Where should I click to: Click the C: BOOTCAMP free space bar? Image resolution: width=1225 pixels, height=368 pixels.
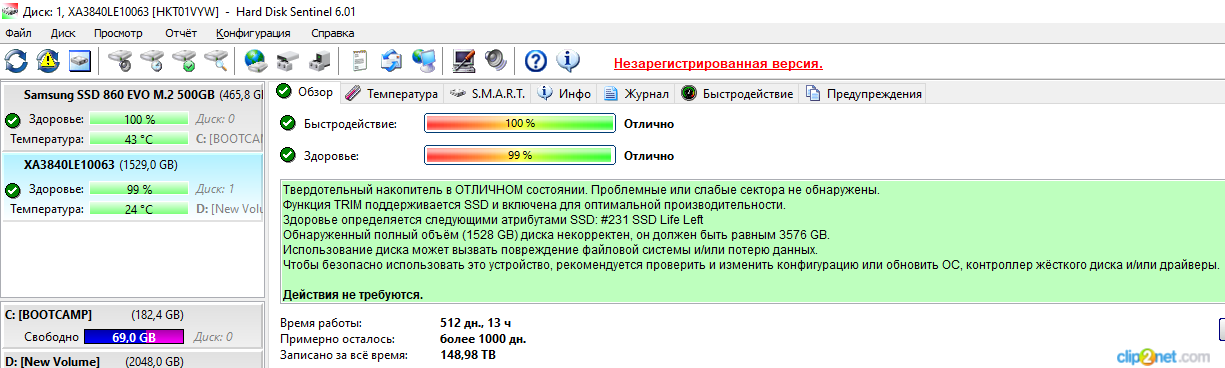[134, 338]
